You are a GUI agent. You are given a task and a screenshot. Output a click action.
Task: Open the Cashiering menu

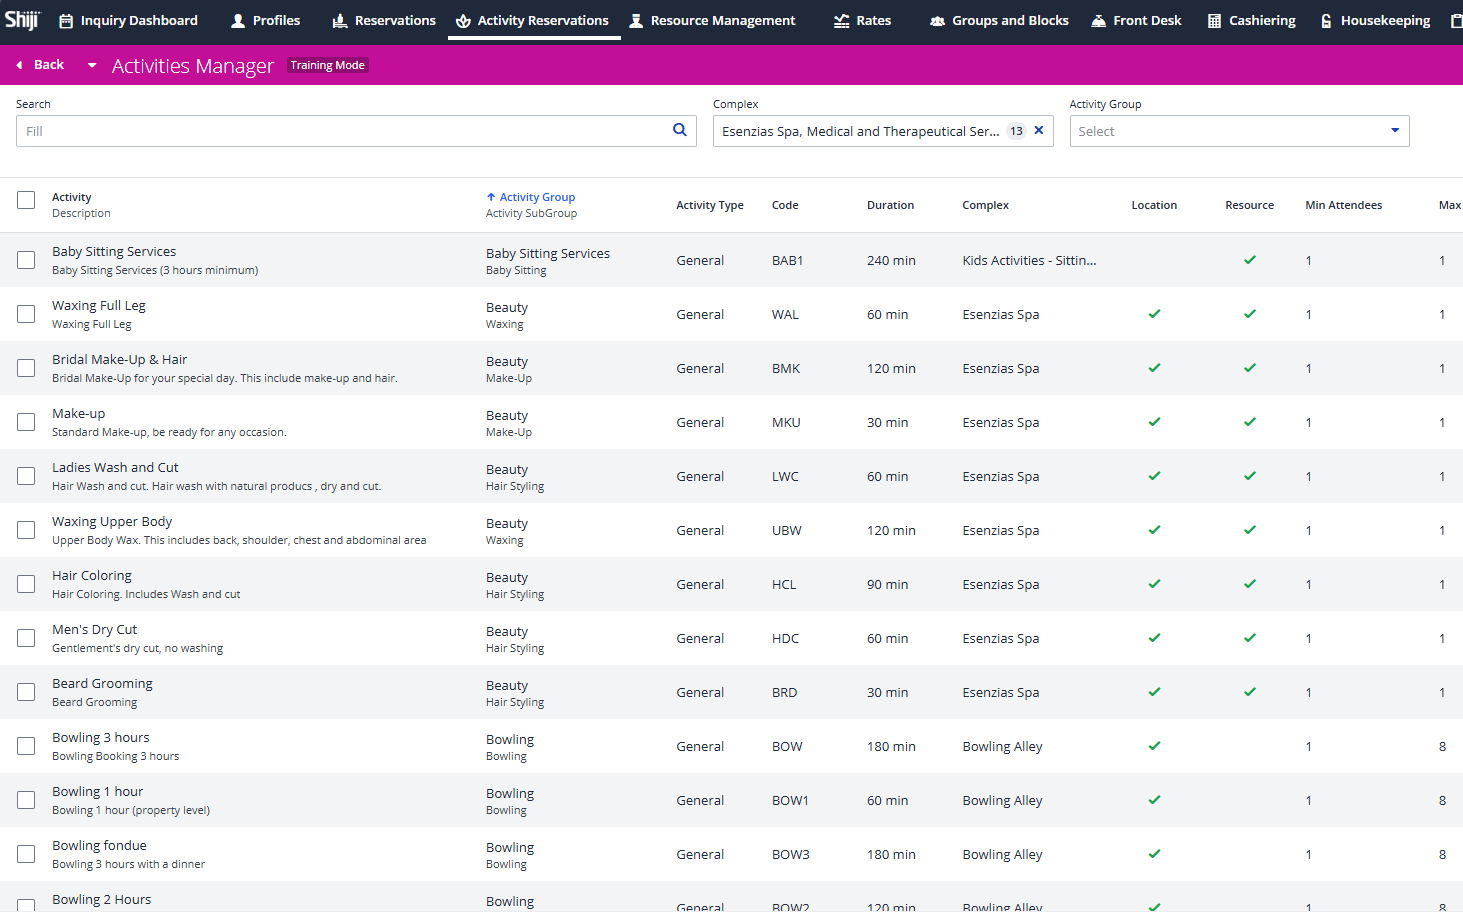point(1251,20)
